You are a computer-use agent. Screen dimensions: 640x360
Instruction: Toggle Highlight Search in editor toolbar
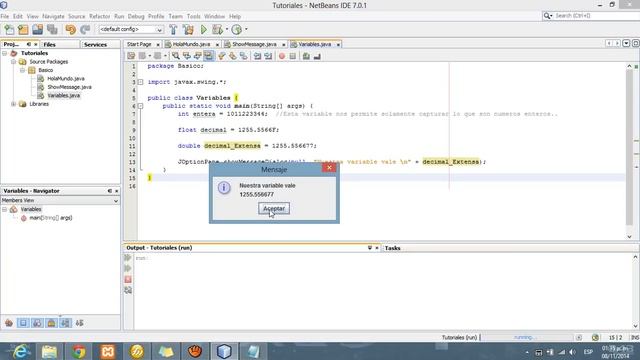point(209,56)
